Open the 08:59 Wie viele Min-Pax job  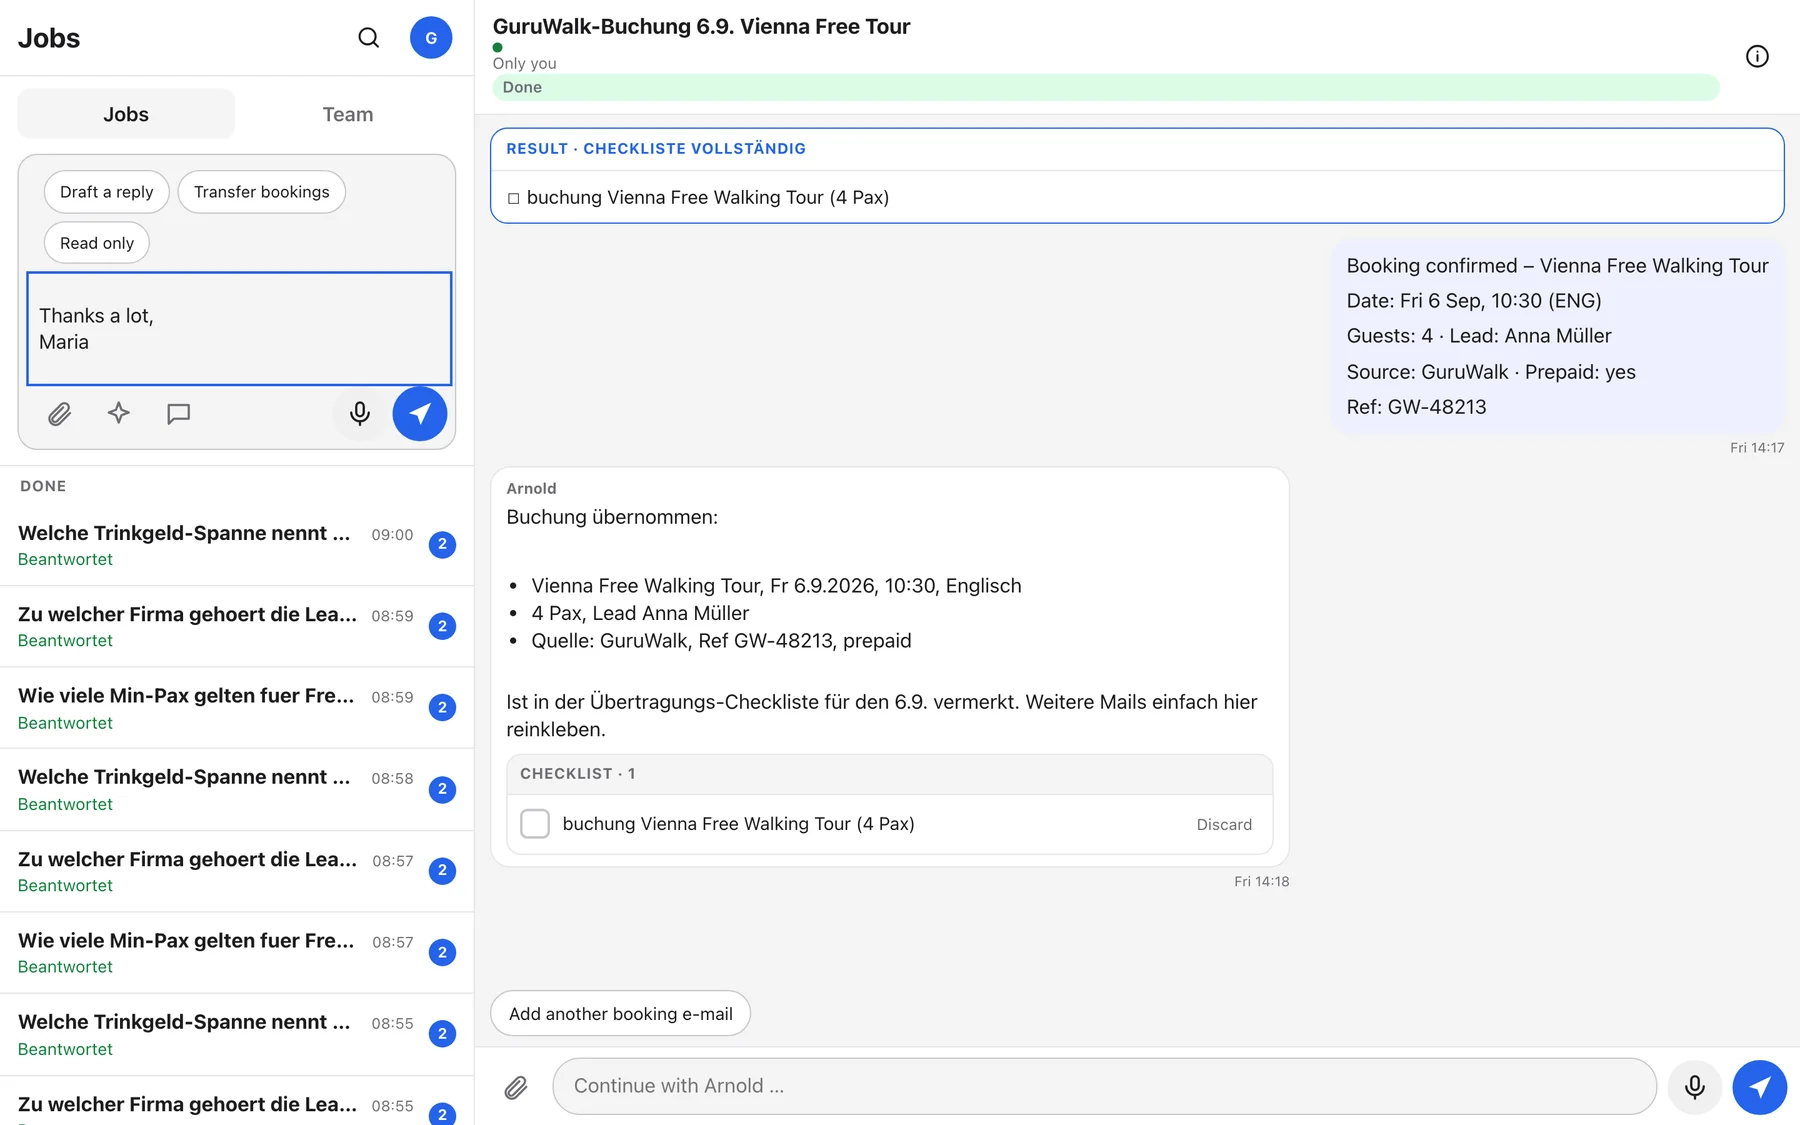point(237,708)
